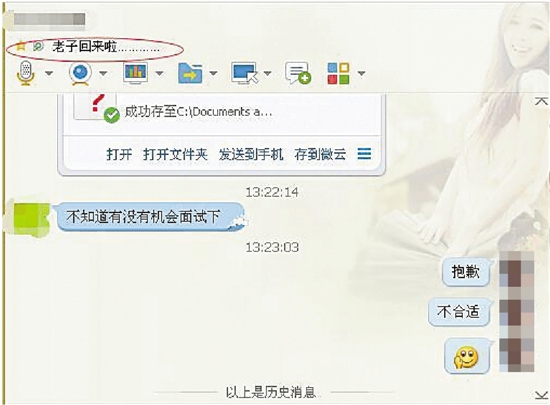Screen dimensions: 550x405
Task: Expand the video call dropdown arrow
Action: click(x=103, y=73)
